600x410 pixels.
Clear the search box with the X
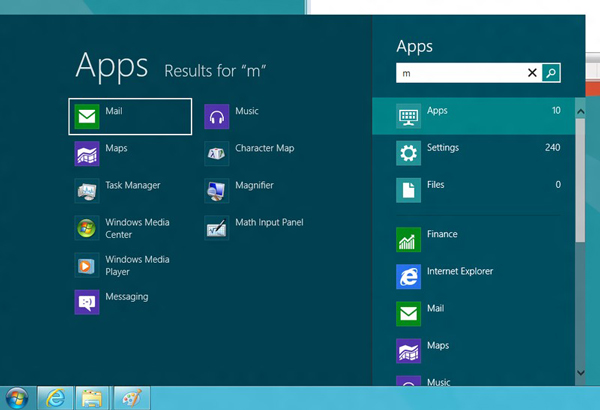532,73
